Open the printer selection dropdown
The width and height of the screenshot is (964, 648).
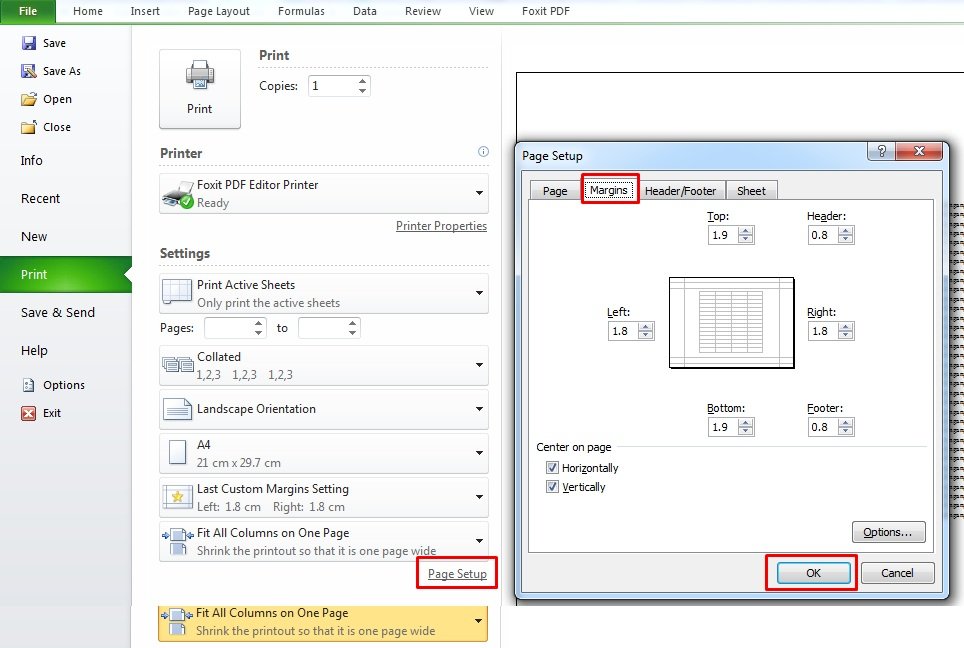point(477,193)
